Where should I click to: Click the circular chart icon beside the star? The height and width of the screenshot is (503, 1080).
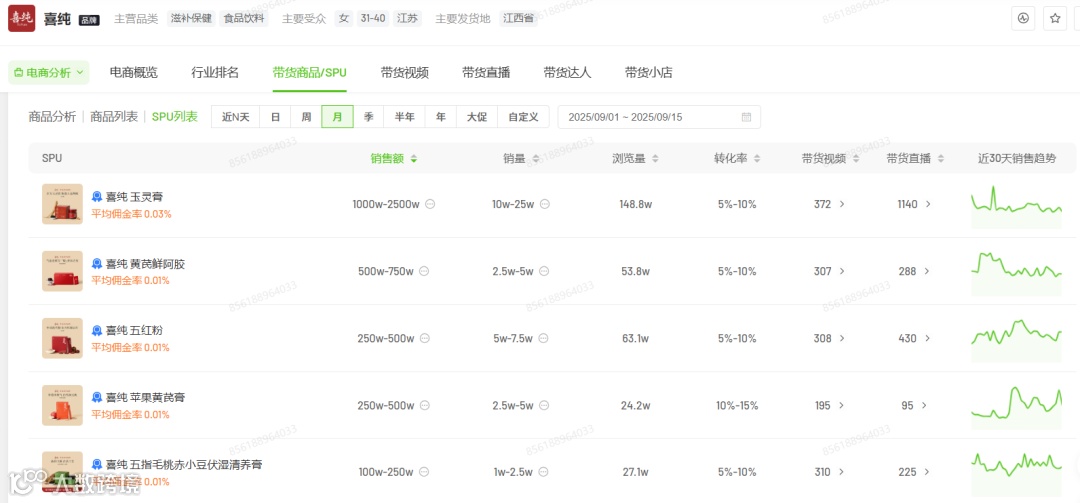click(1023, 19)
